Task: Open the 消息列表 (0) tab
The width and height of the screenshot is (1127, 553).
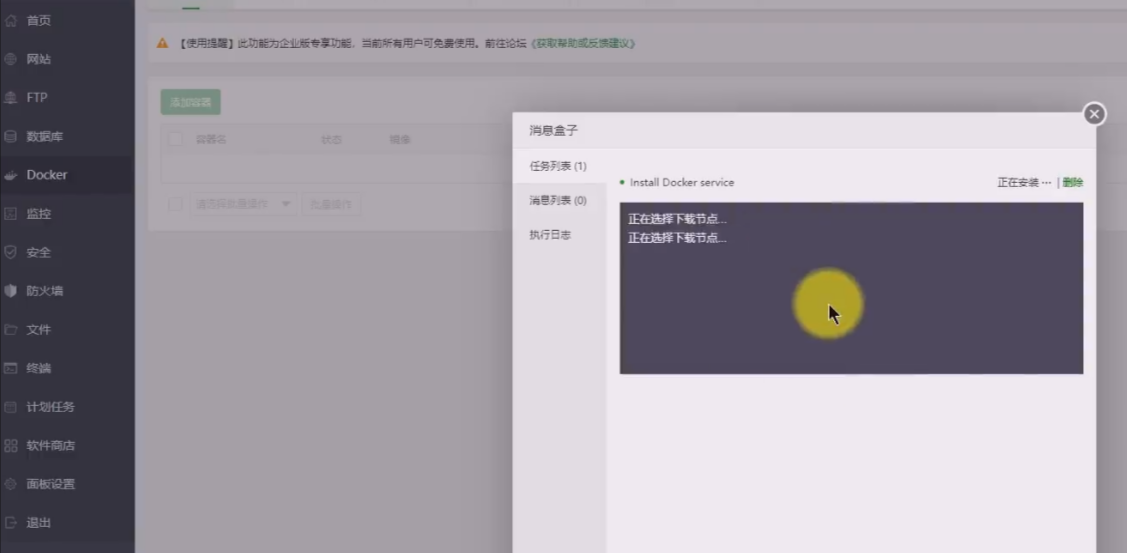Action: [x=557, y=200]
